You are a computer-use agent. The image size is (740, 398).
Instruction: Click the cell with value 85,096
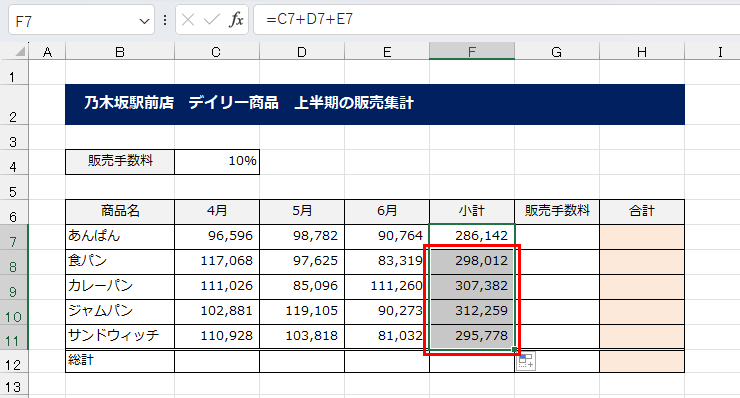302,287
